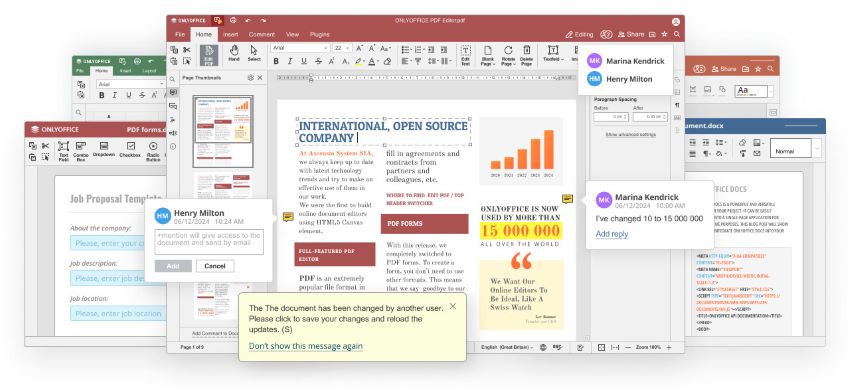850x392 pixels.
Task: Click the Fit to width status bar icon
Action: point(615,347)
